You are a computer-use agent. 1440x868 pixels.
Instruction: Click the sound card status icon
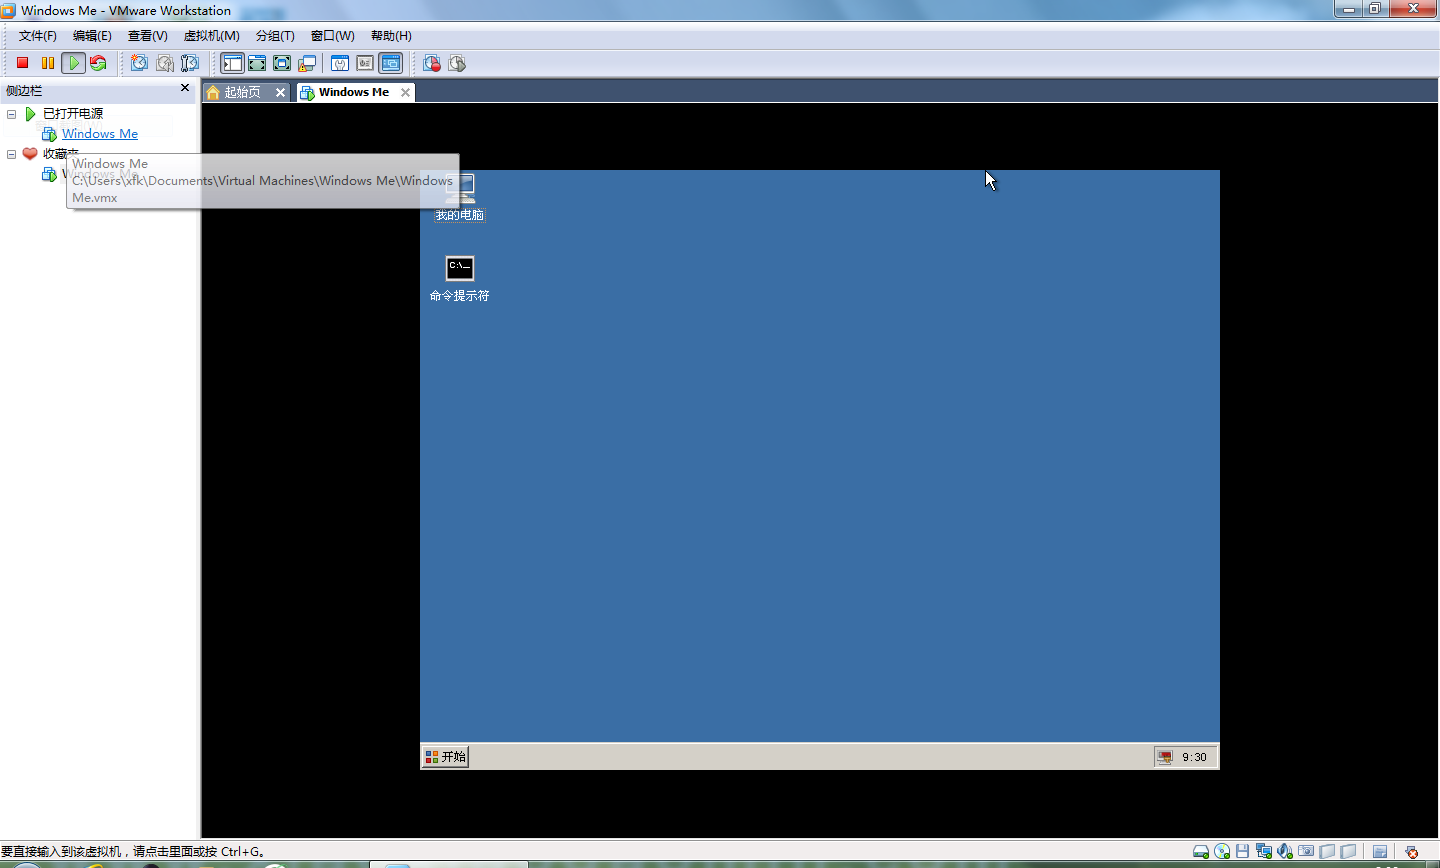1285,852
